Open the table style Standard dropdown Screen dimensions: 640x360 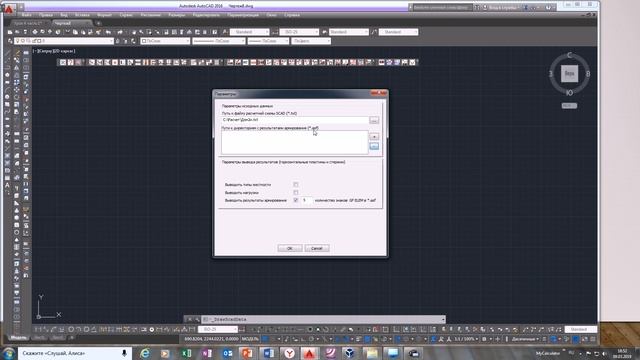(349, 32)
